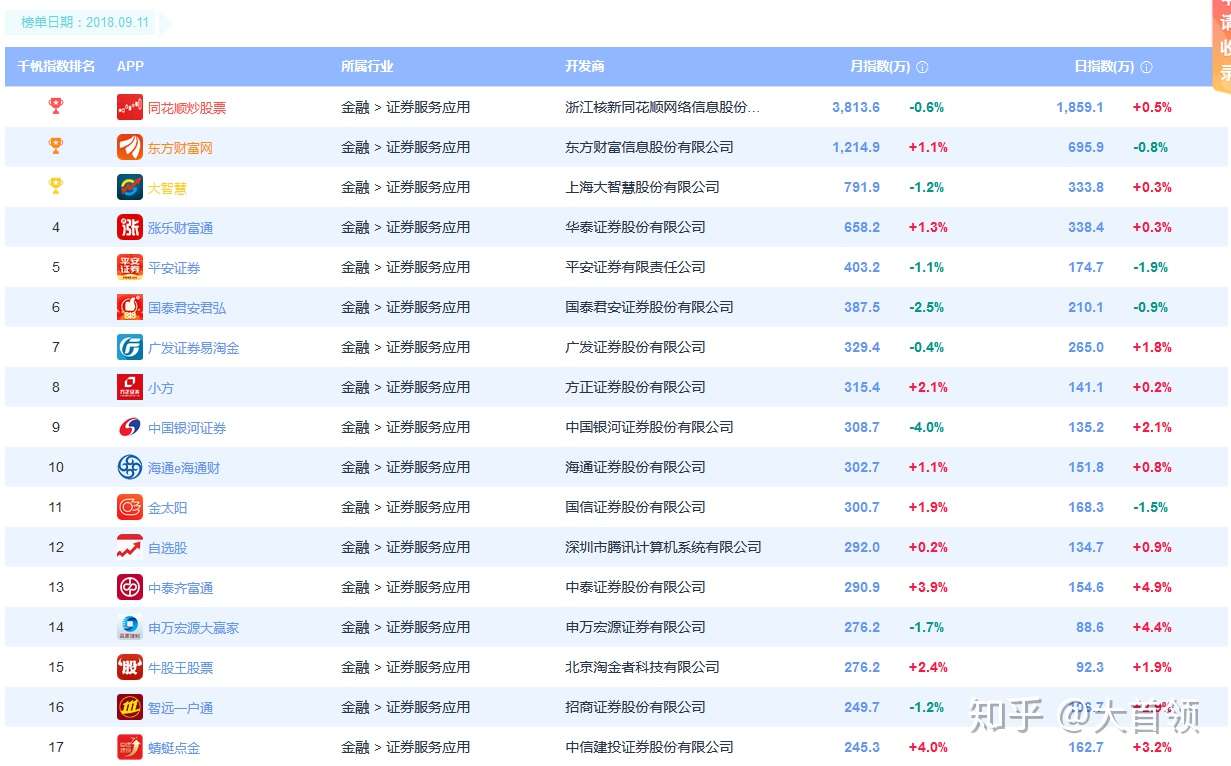Click the 申万宏源大赢家 app icon

coord(130,627)
